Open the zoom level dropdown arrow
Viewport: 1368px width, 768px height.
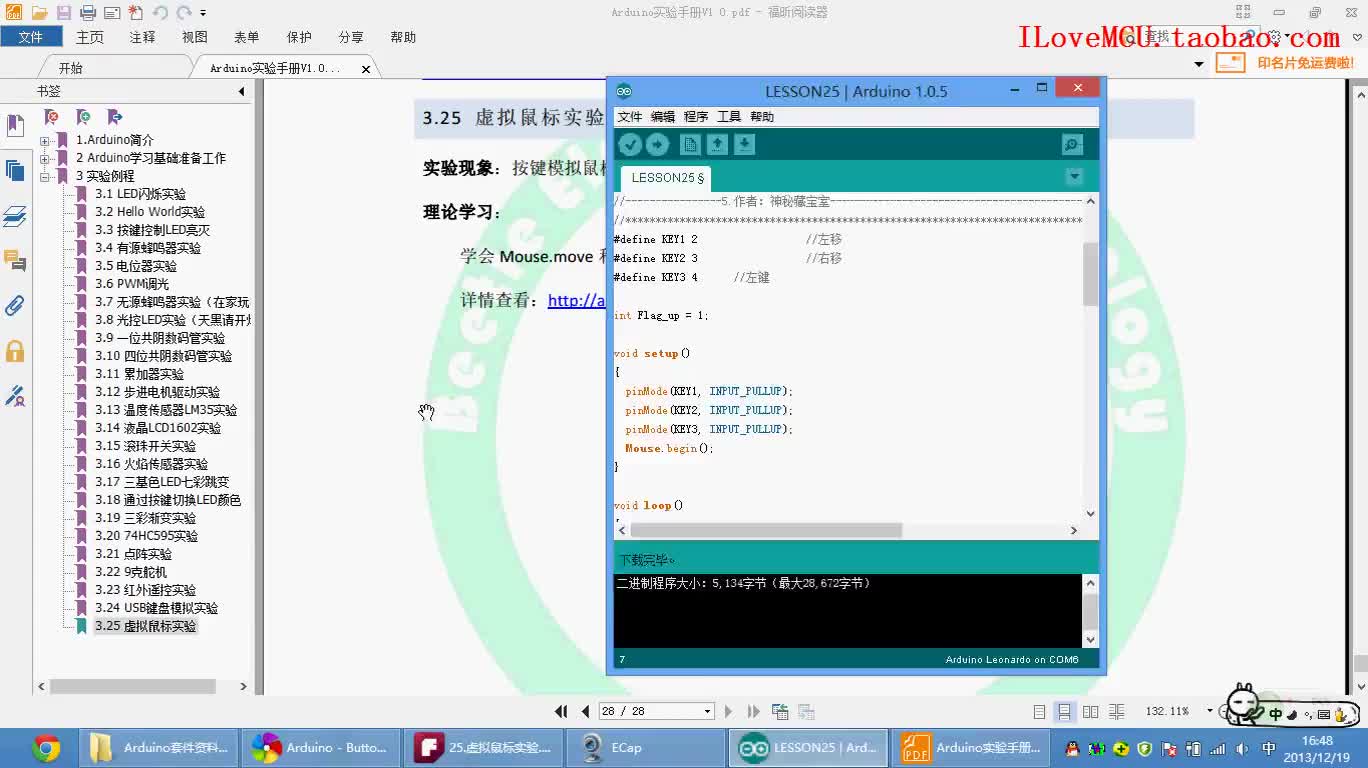[x=1209, y=711]
